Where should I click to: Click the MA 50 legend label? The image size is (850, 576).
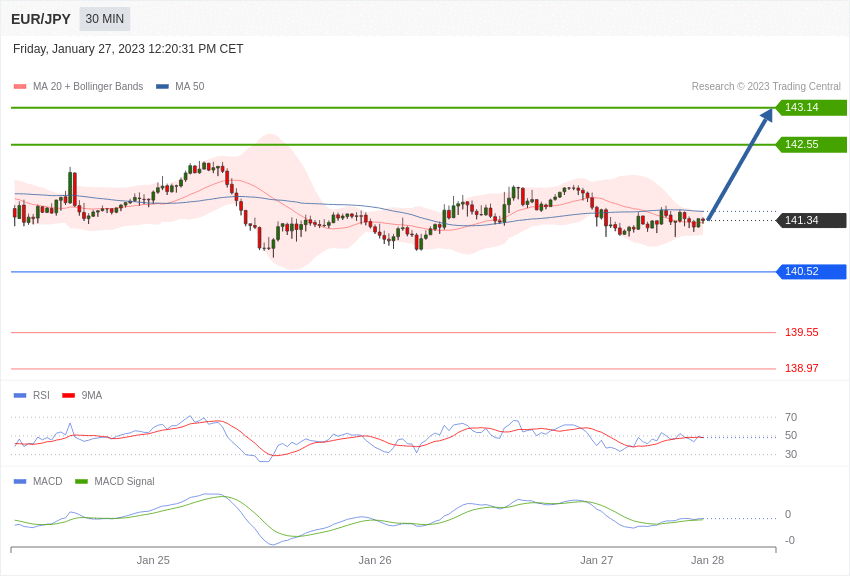[x=190, y=86]
